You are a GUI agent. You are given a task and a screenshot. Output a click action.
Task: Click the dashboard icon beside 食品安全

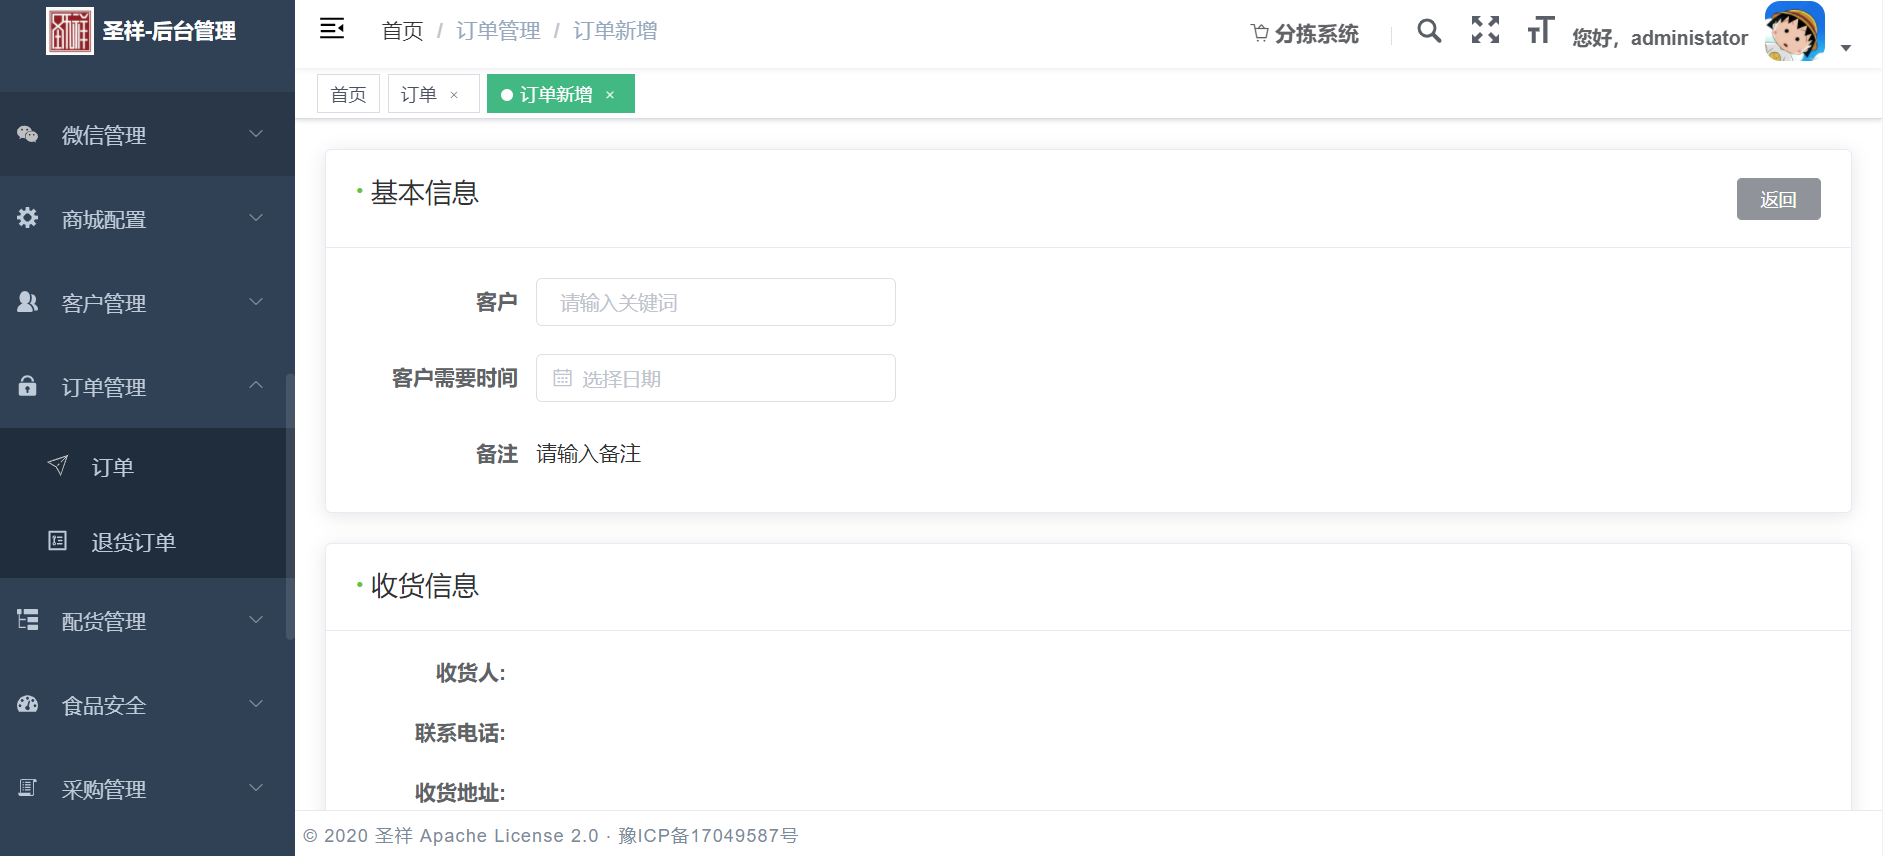[x=28, y=704]
